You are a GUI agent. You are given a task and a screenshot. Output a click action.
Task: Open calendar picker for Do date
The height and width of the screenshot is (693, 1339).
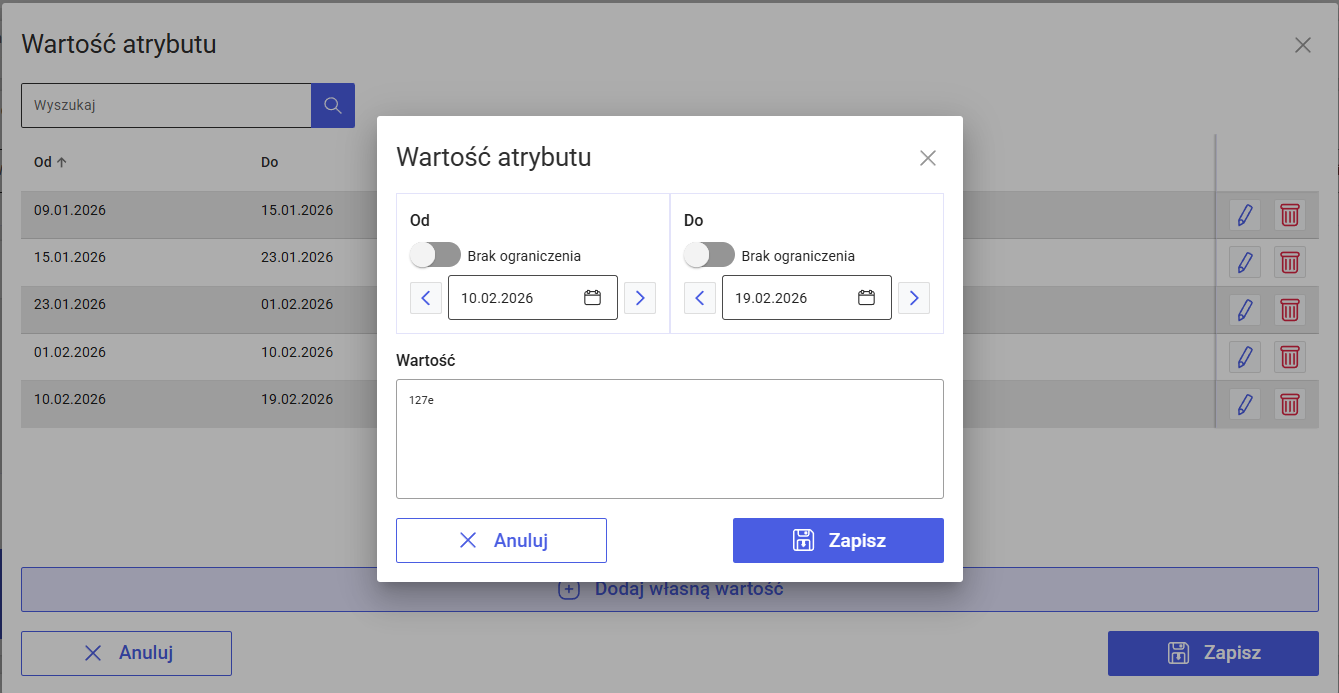[866, 298]
